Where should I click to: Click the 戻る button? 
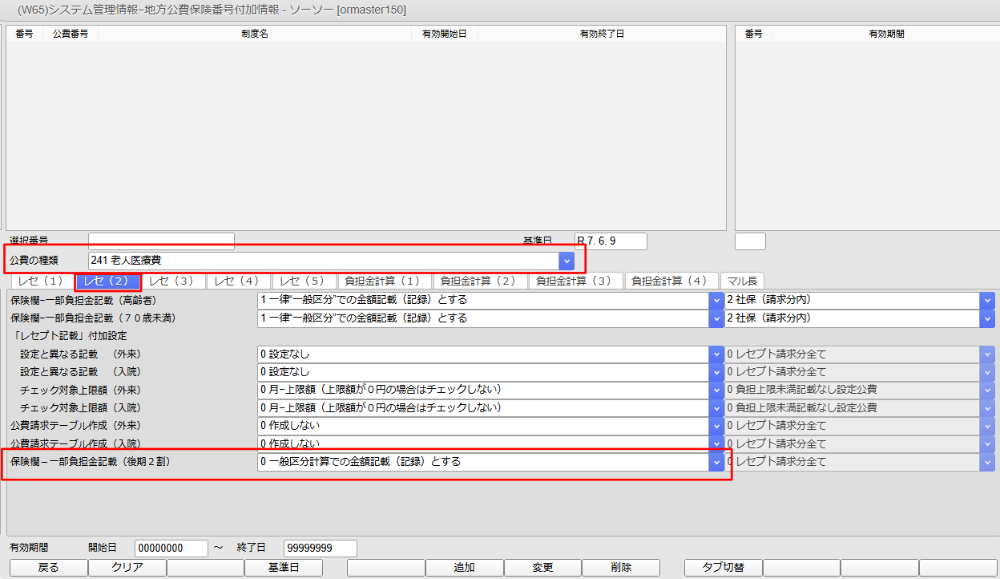point(48,568)
